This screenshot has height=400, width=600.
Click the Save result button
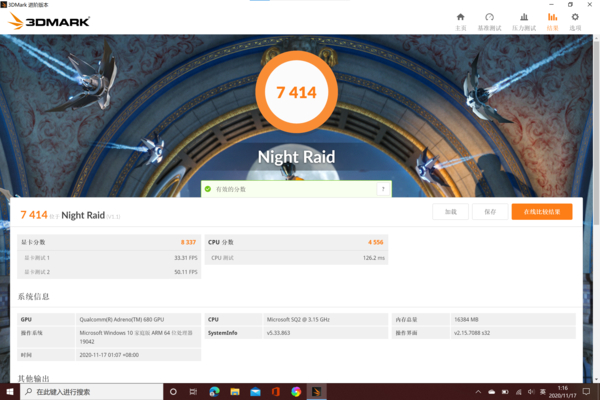[x=490, y=212]
